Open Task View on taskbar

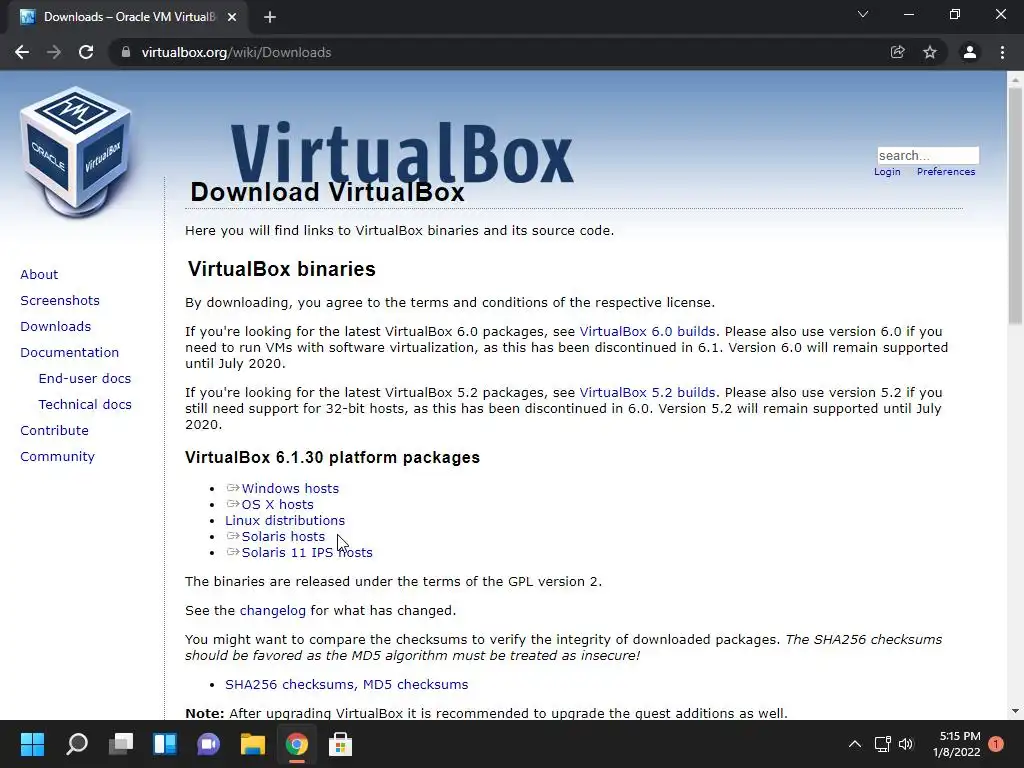click(121, 744)
